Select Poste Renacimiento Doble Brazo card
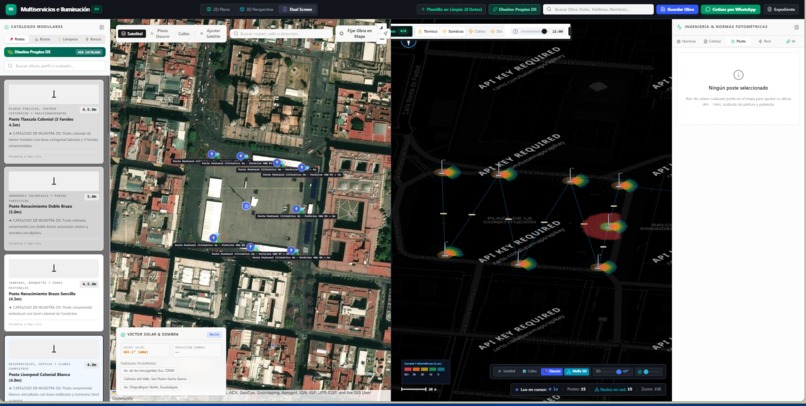806x406 pixels. coord(53,208)
